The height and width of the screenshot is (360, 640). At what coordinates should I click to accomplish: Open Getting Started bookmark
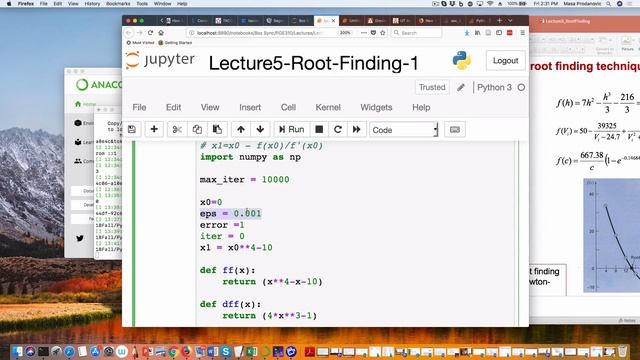[x=175, y=42]
